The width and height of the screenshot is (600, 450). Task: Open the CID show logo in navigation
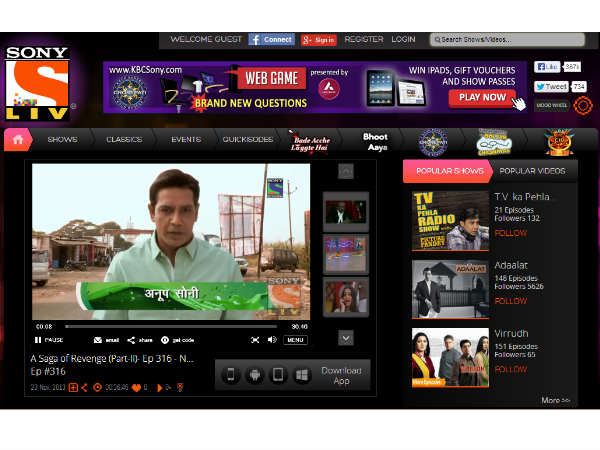pos(559,142)
